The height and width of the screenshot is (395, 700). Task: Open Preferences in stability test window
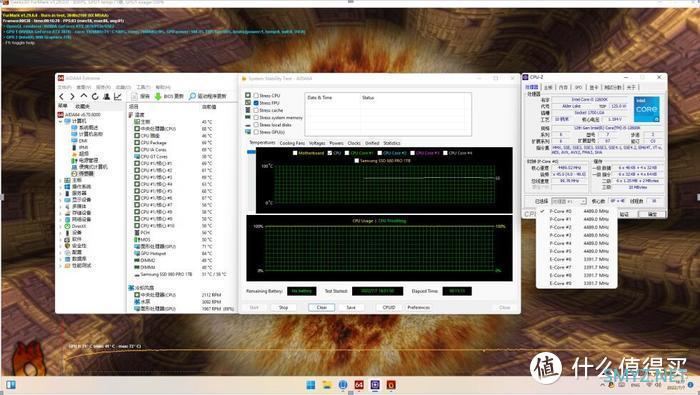(418, 308)
